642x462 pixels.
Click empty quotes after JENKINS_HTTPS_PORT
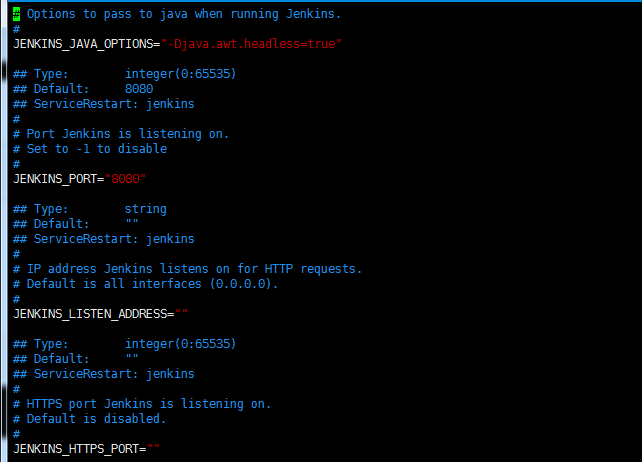[x=153, y=449]
